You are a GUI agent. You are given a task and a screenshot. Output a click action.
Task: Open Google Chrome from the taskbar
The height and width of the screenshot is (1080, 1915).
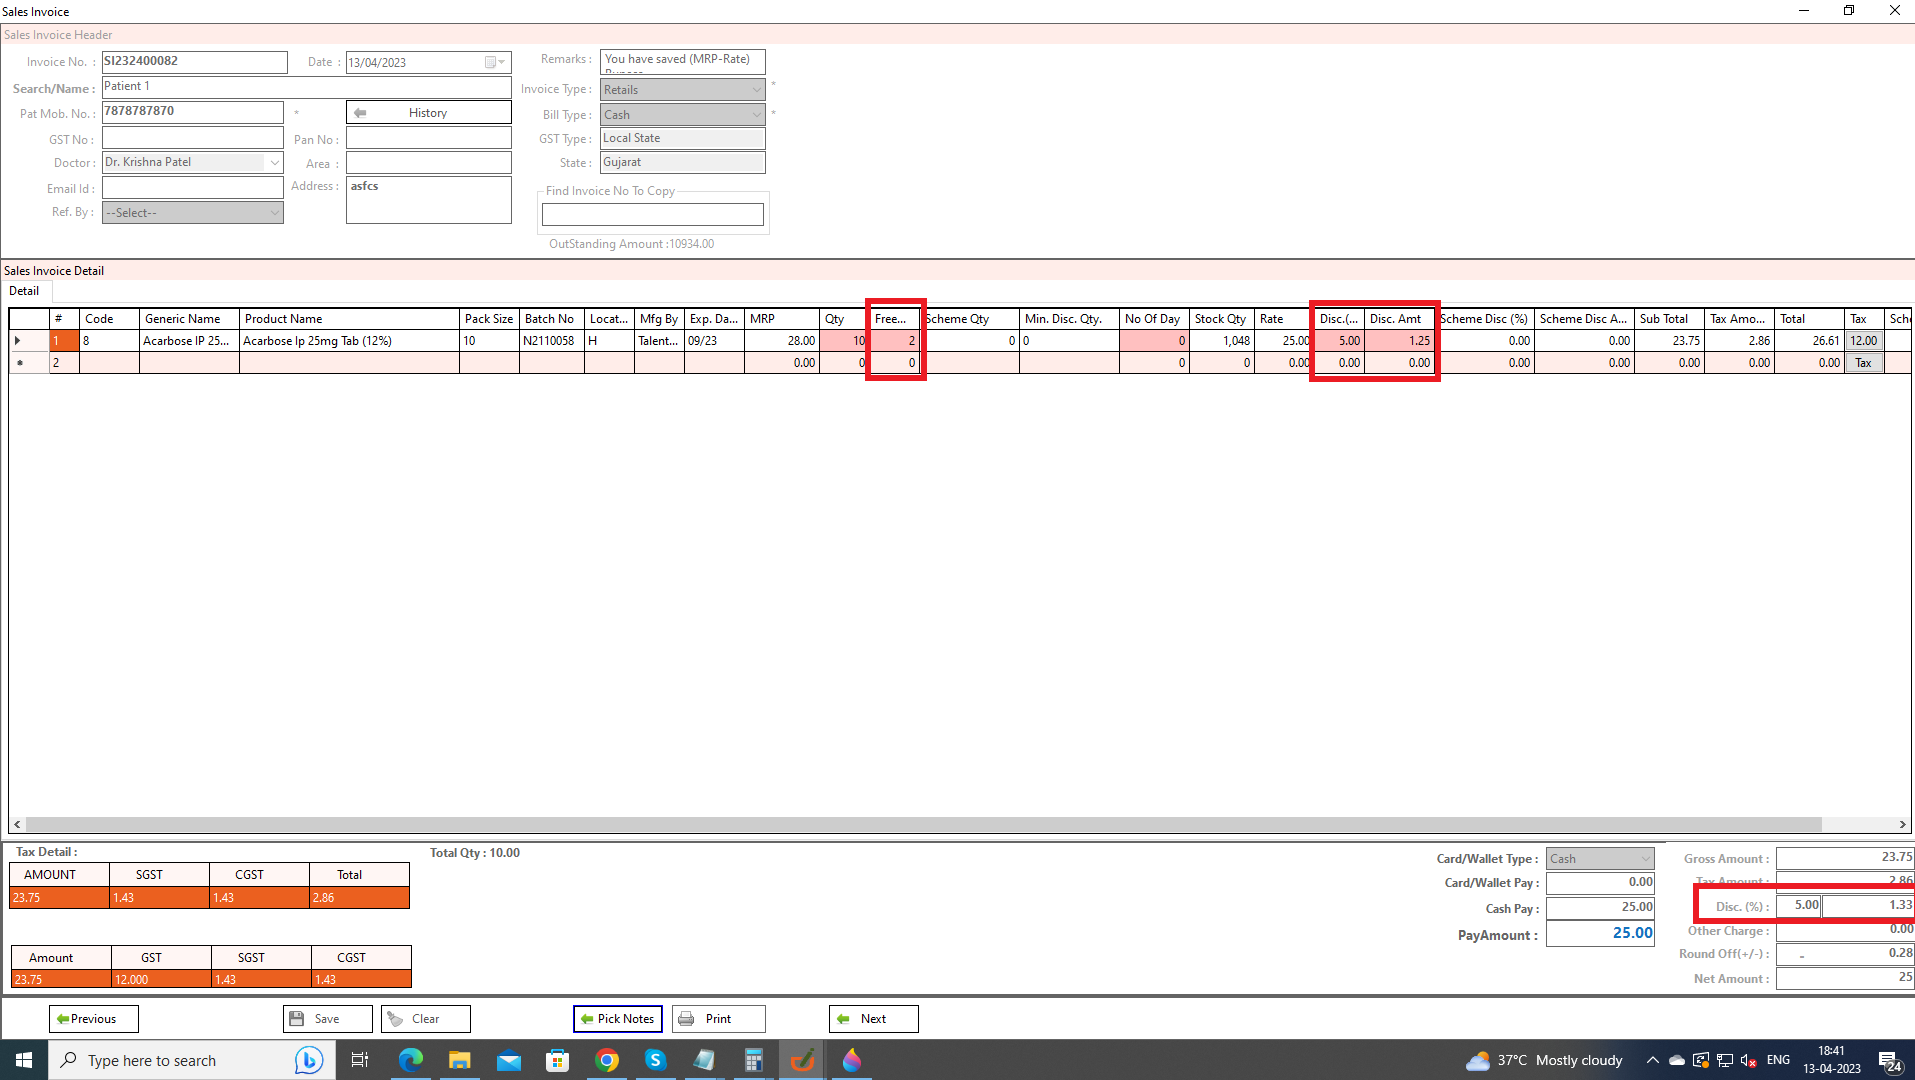point(607,1060)
